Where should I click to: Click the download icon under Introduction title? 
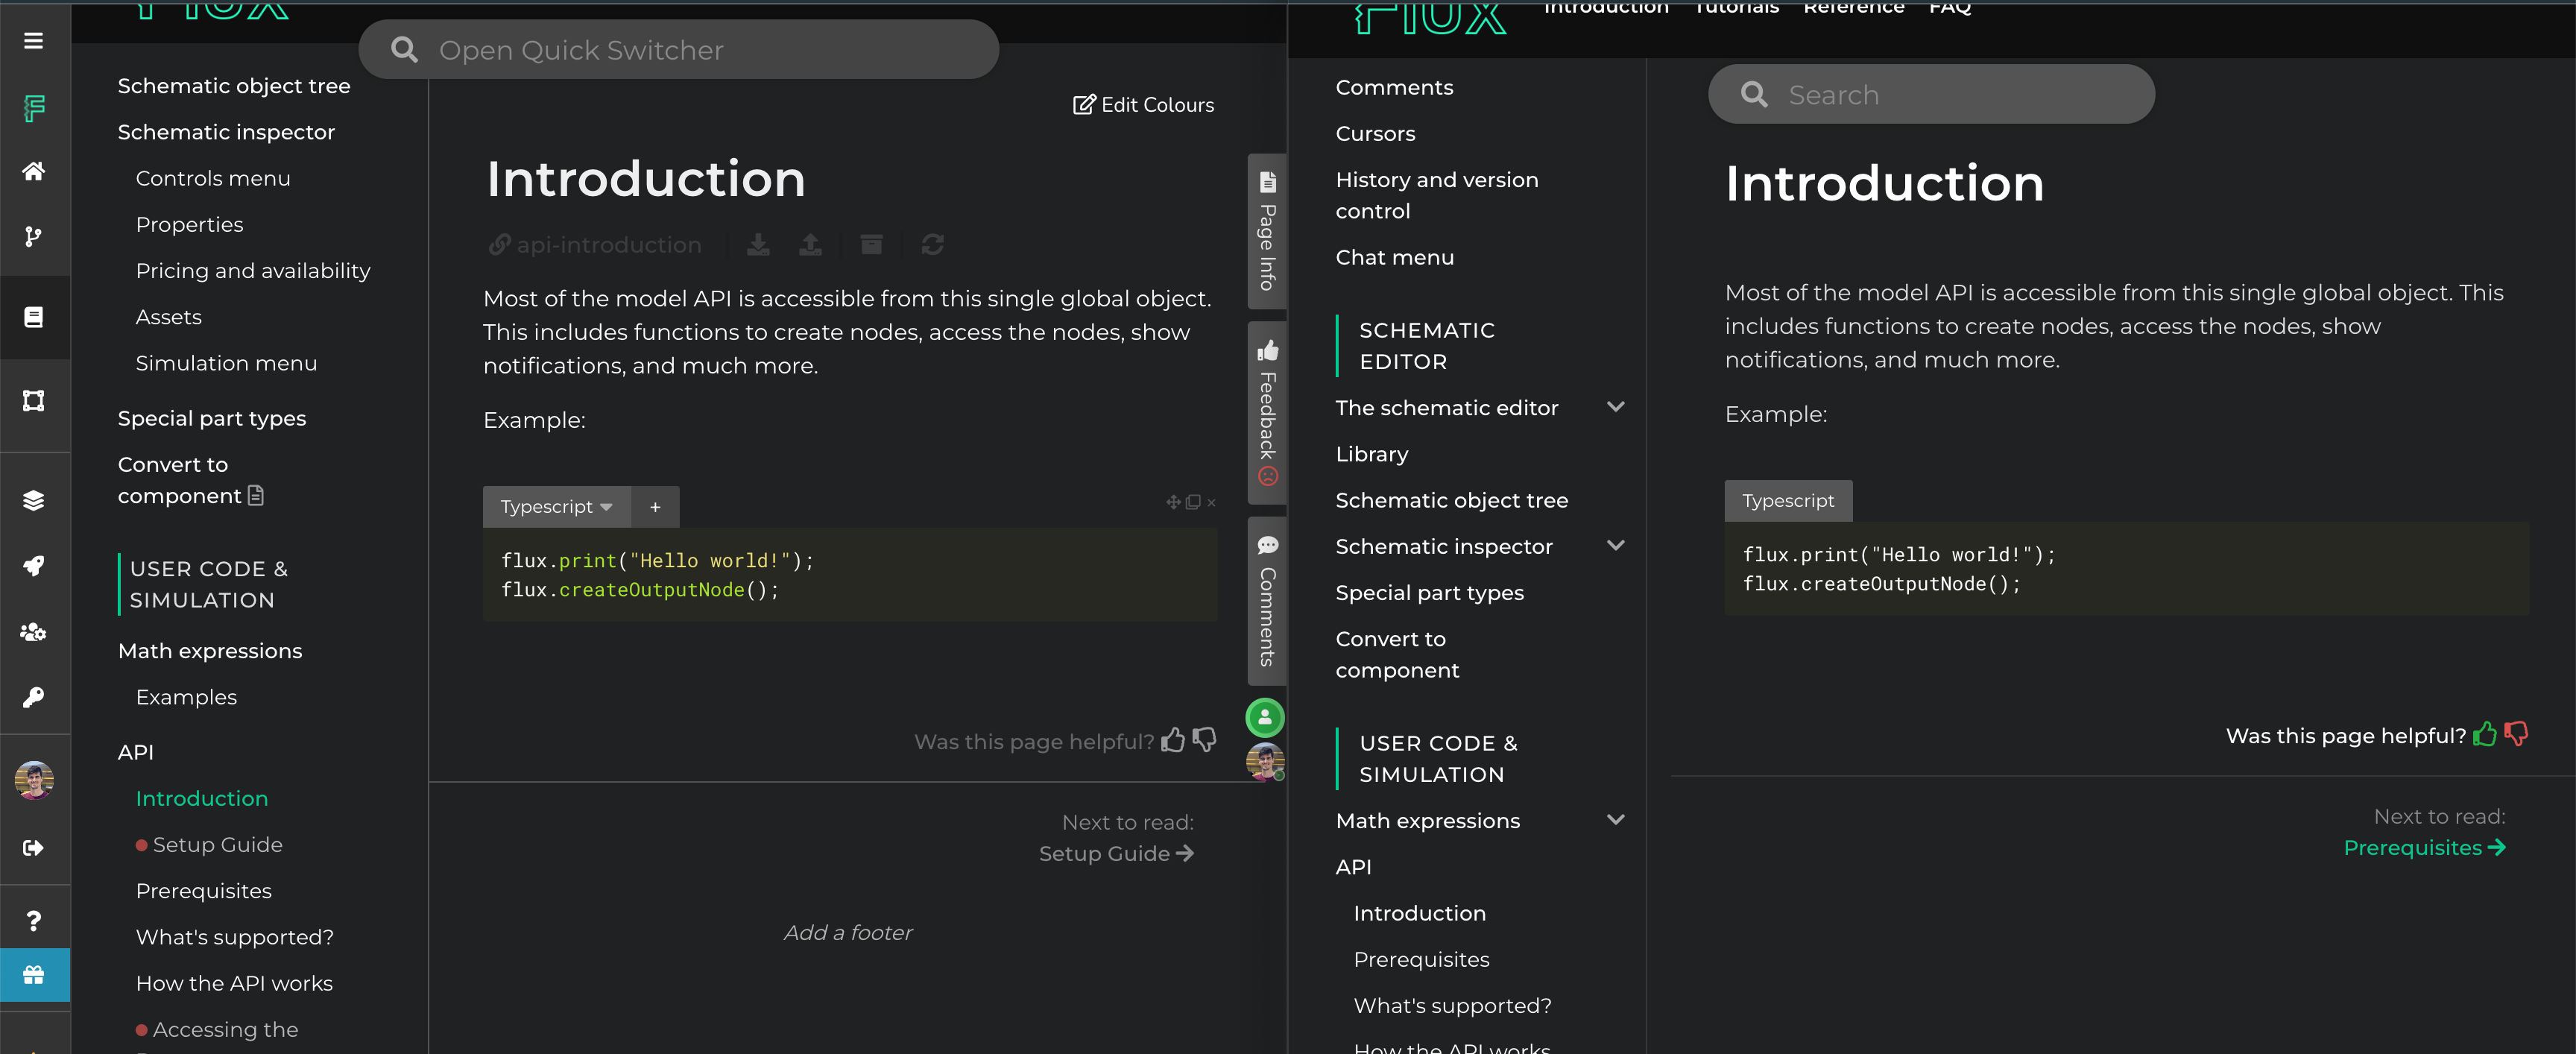pyautogui.click(x=759, y=245)
